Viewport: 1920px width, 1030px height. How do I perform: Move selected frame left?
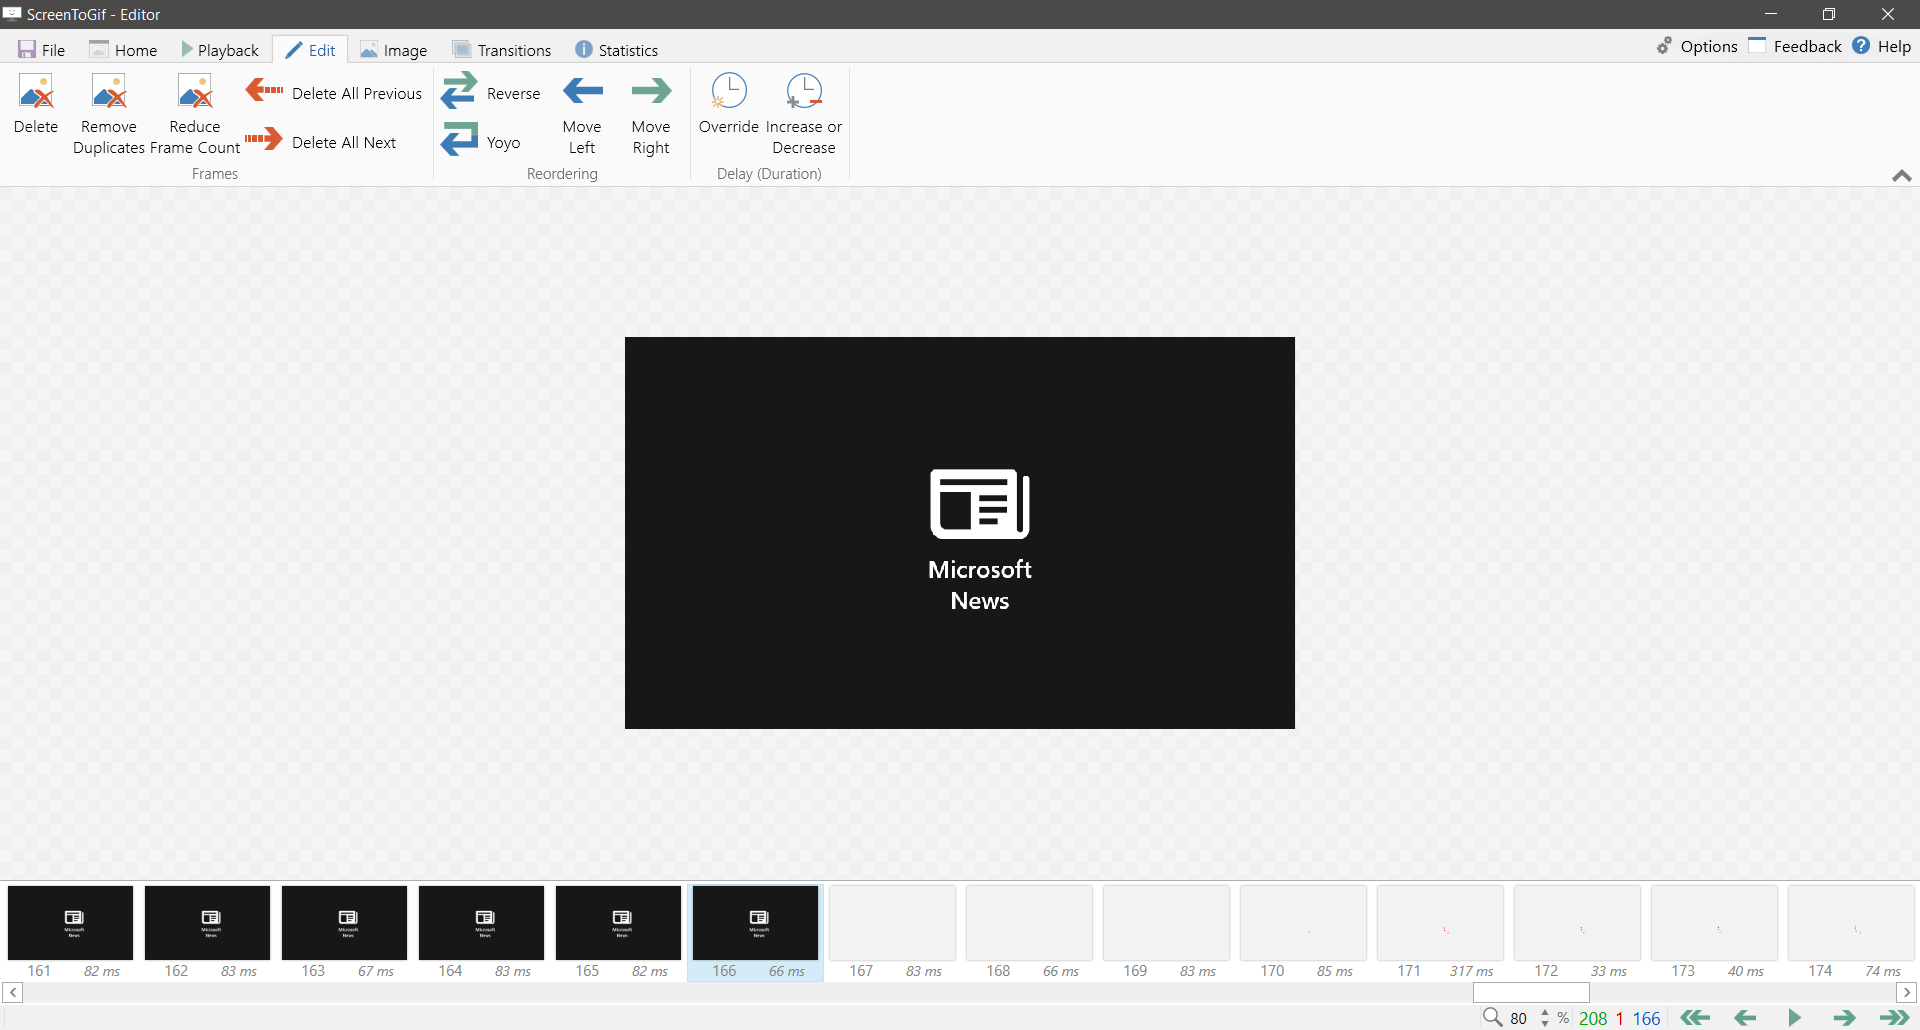click(x=582, y=114)
